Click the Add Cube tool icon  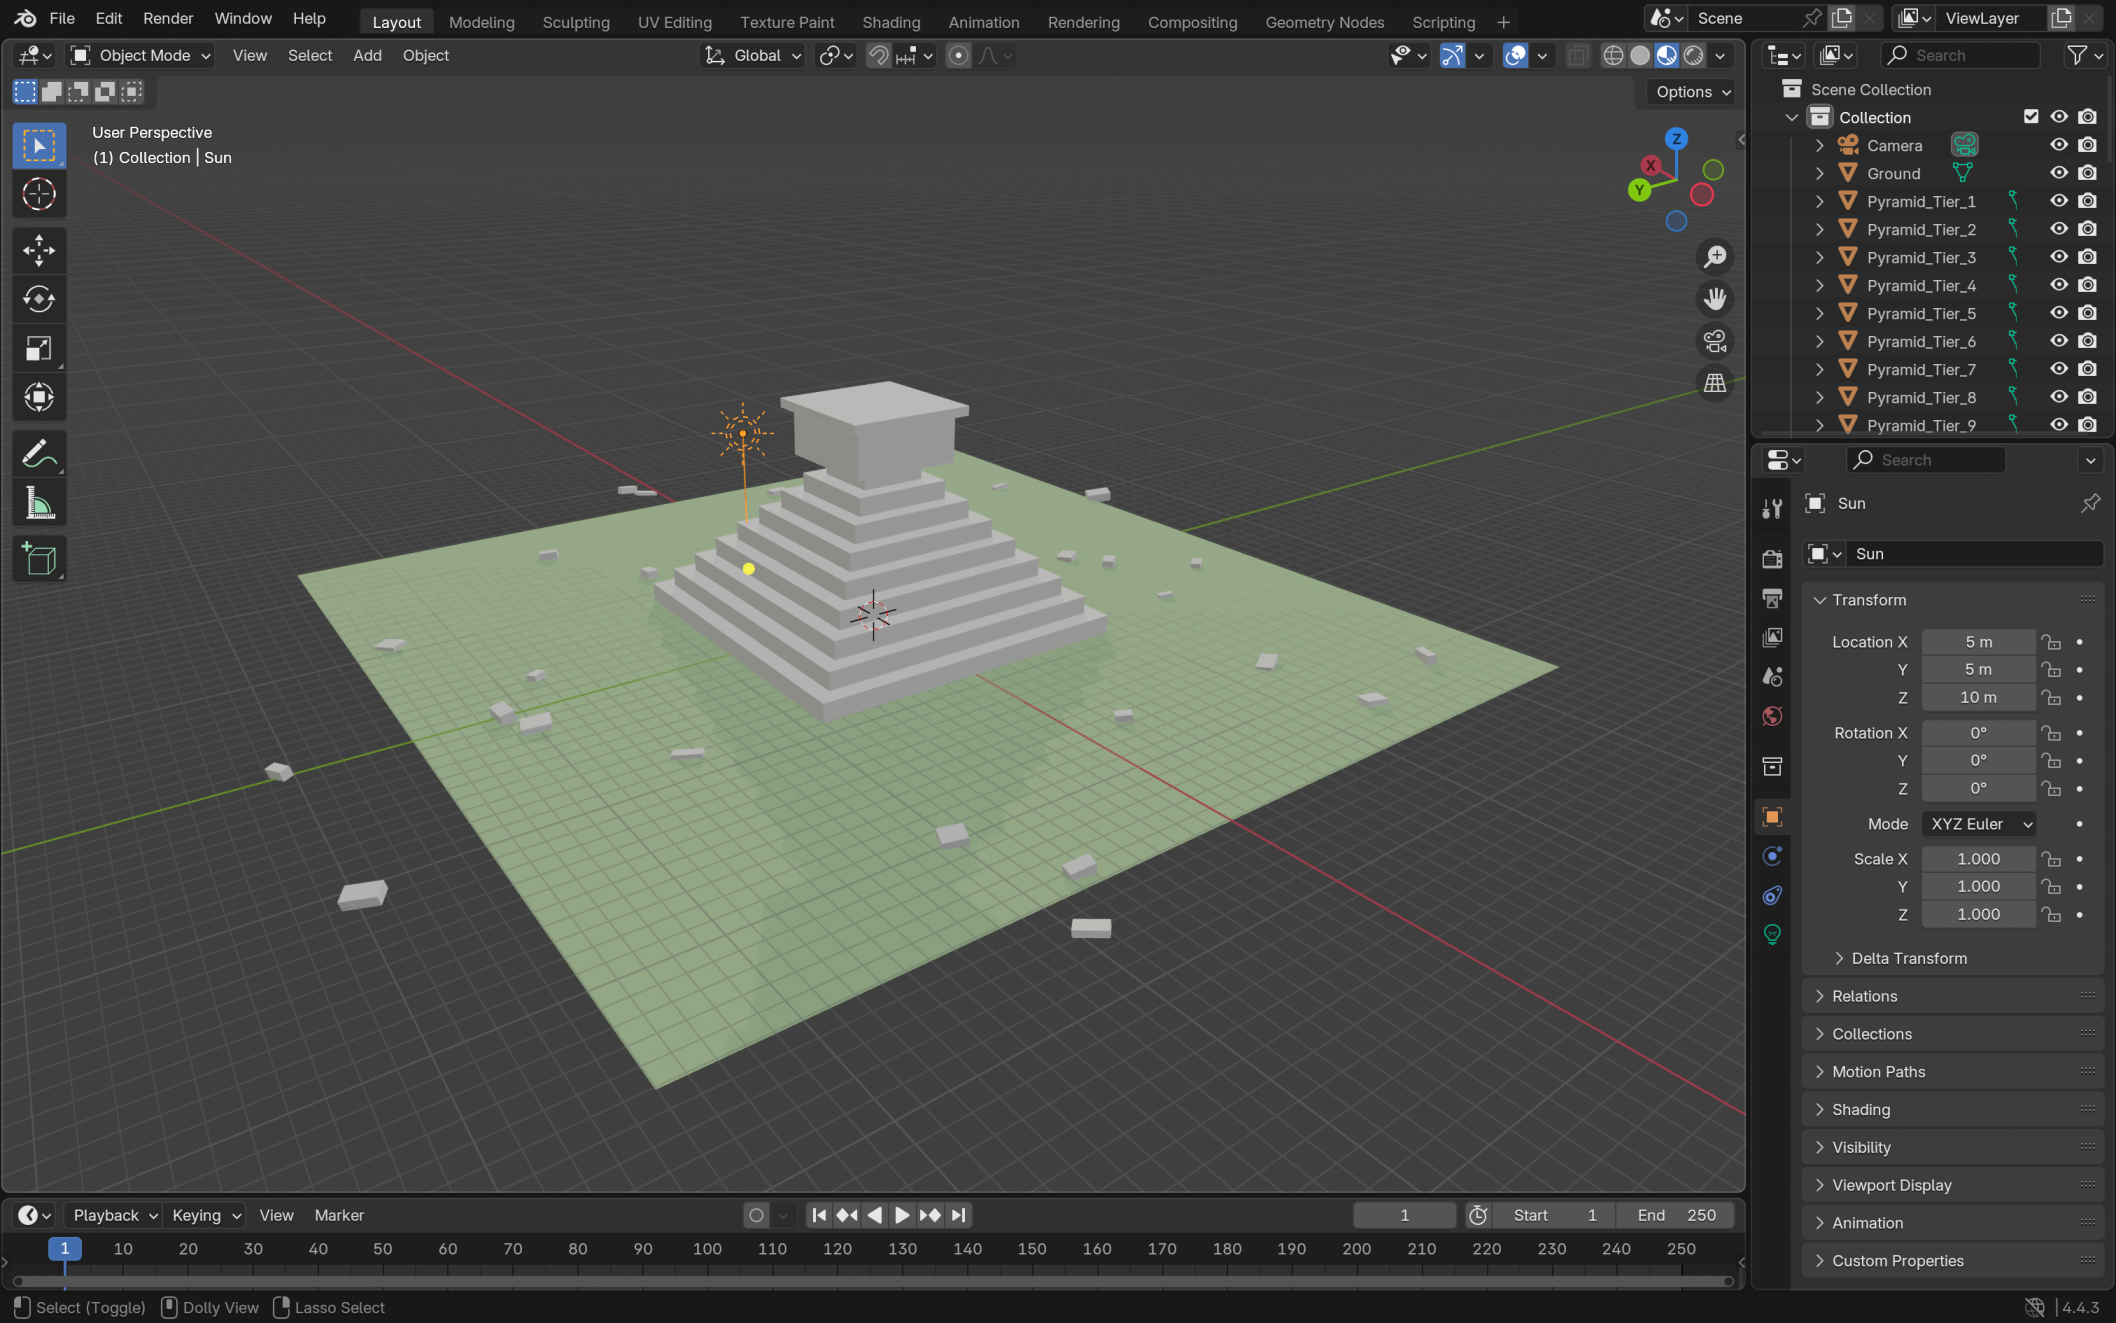tap(38, 559)
